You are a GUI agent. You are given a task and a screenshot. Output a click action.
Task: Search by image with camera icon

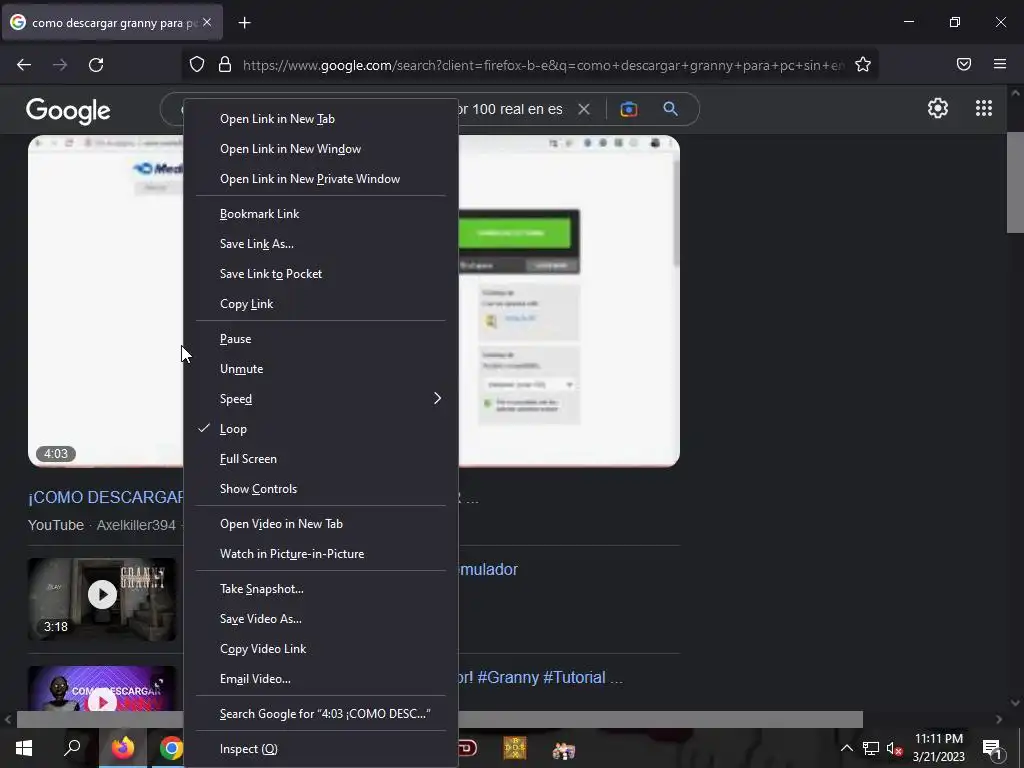[x=628, y=109]
